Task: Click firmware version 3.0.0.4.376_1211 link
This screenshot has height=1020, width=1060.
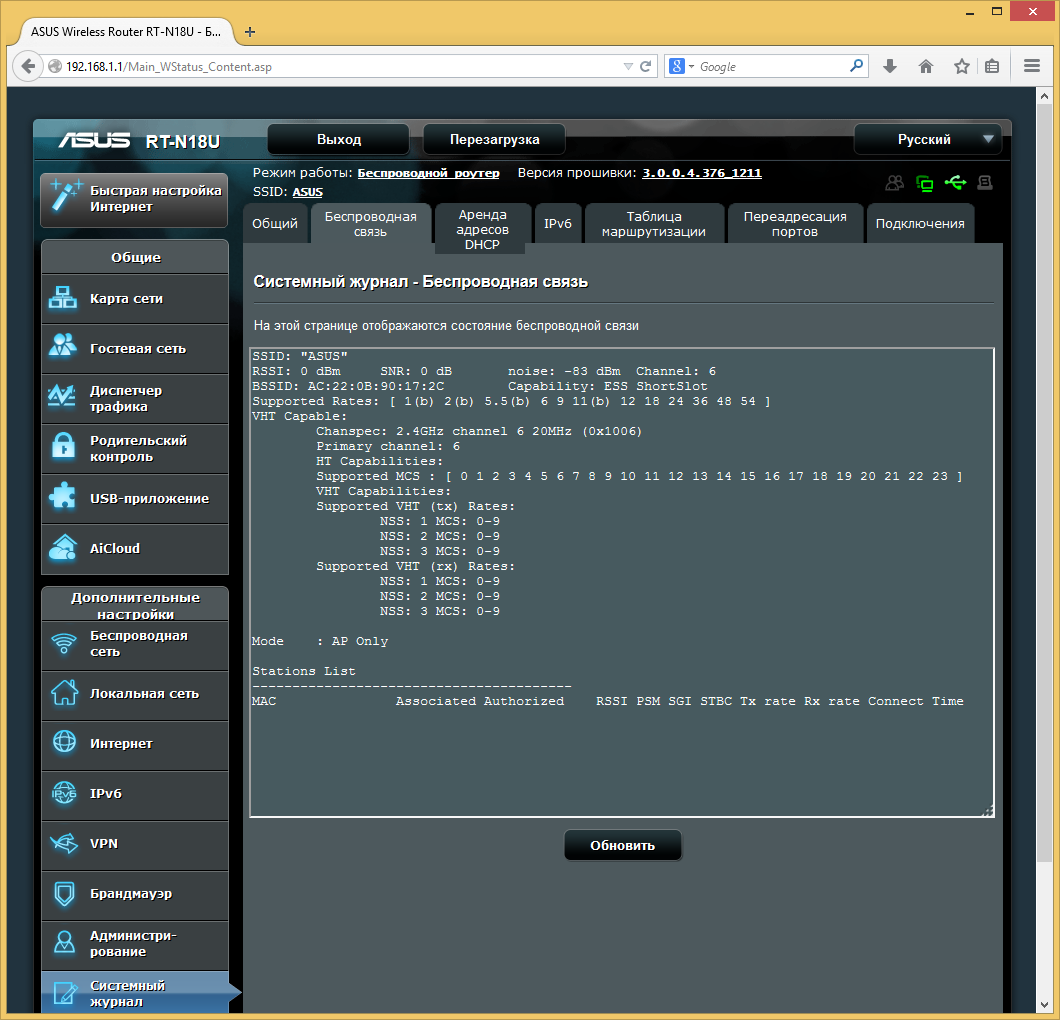Action: click(x=702, y=173)
